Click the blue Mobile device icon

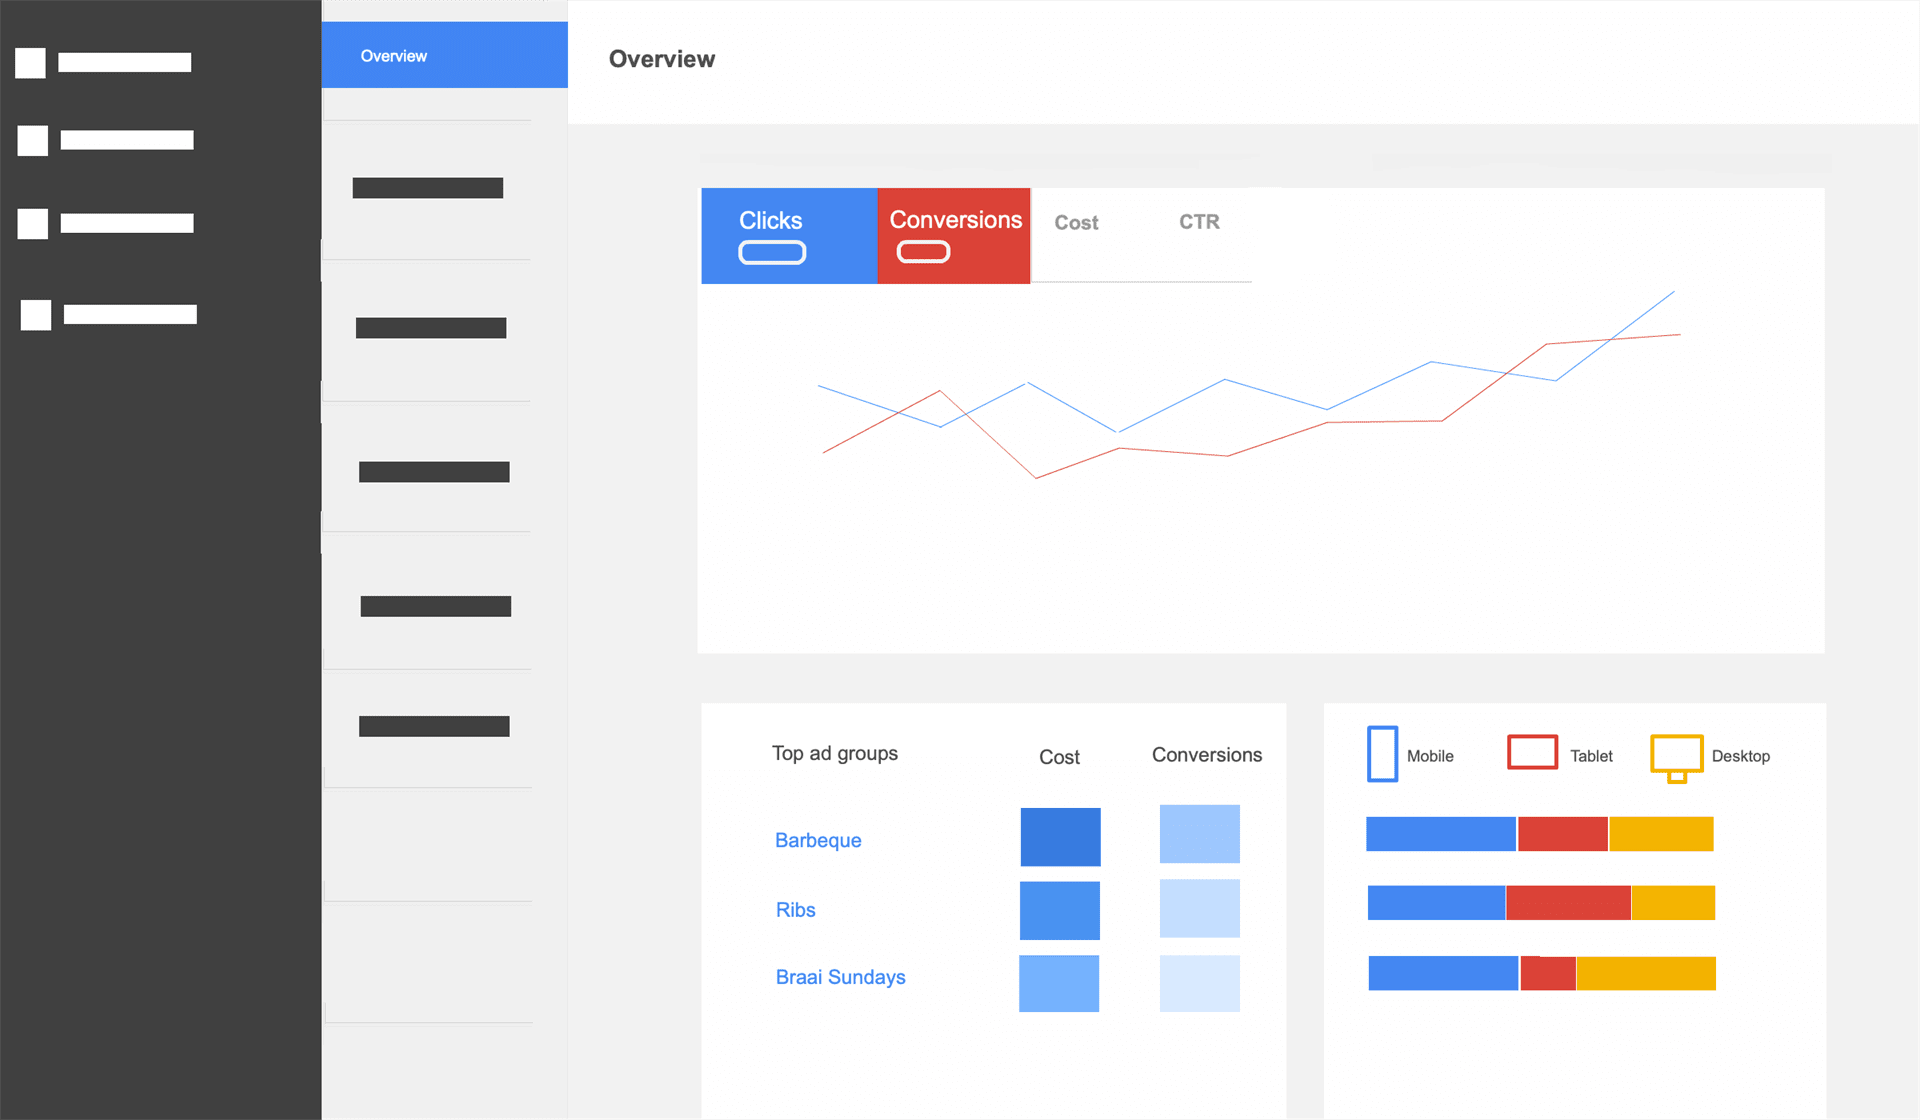tap(1382, 754)
